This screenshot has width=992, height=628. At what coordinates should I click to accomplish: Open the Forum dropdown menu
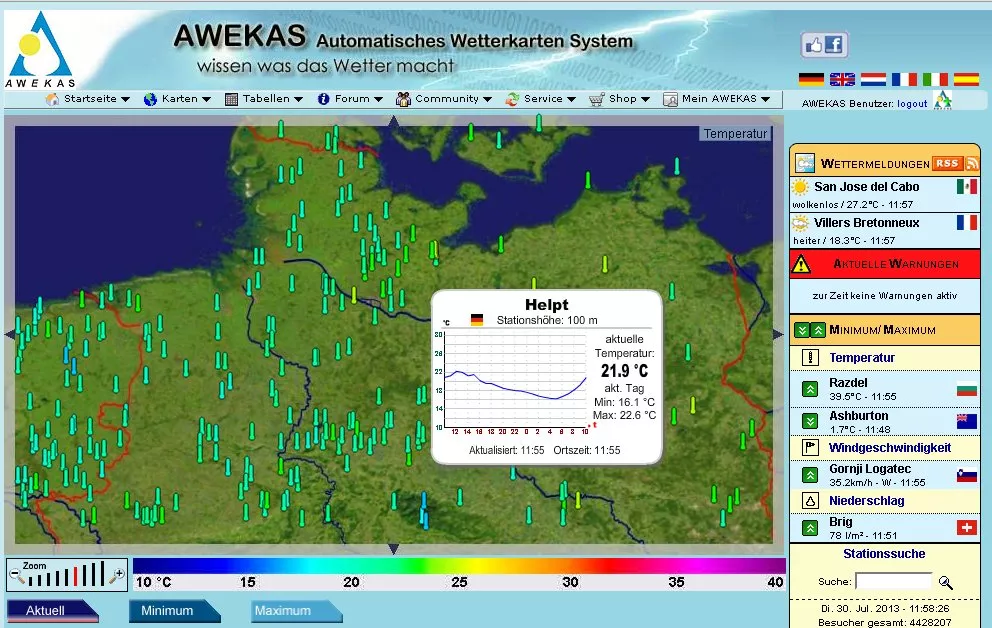tap(350, 99)
